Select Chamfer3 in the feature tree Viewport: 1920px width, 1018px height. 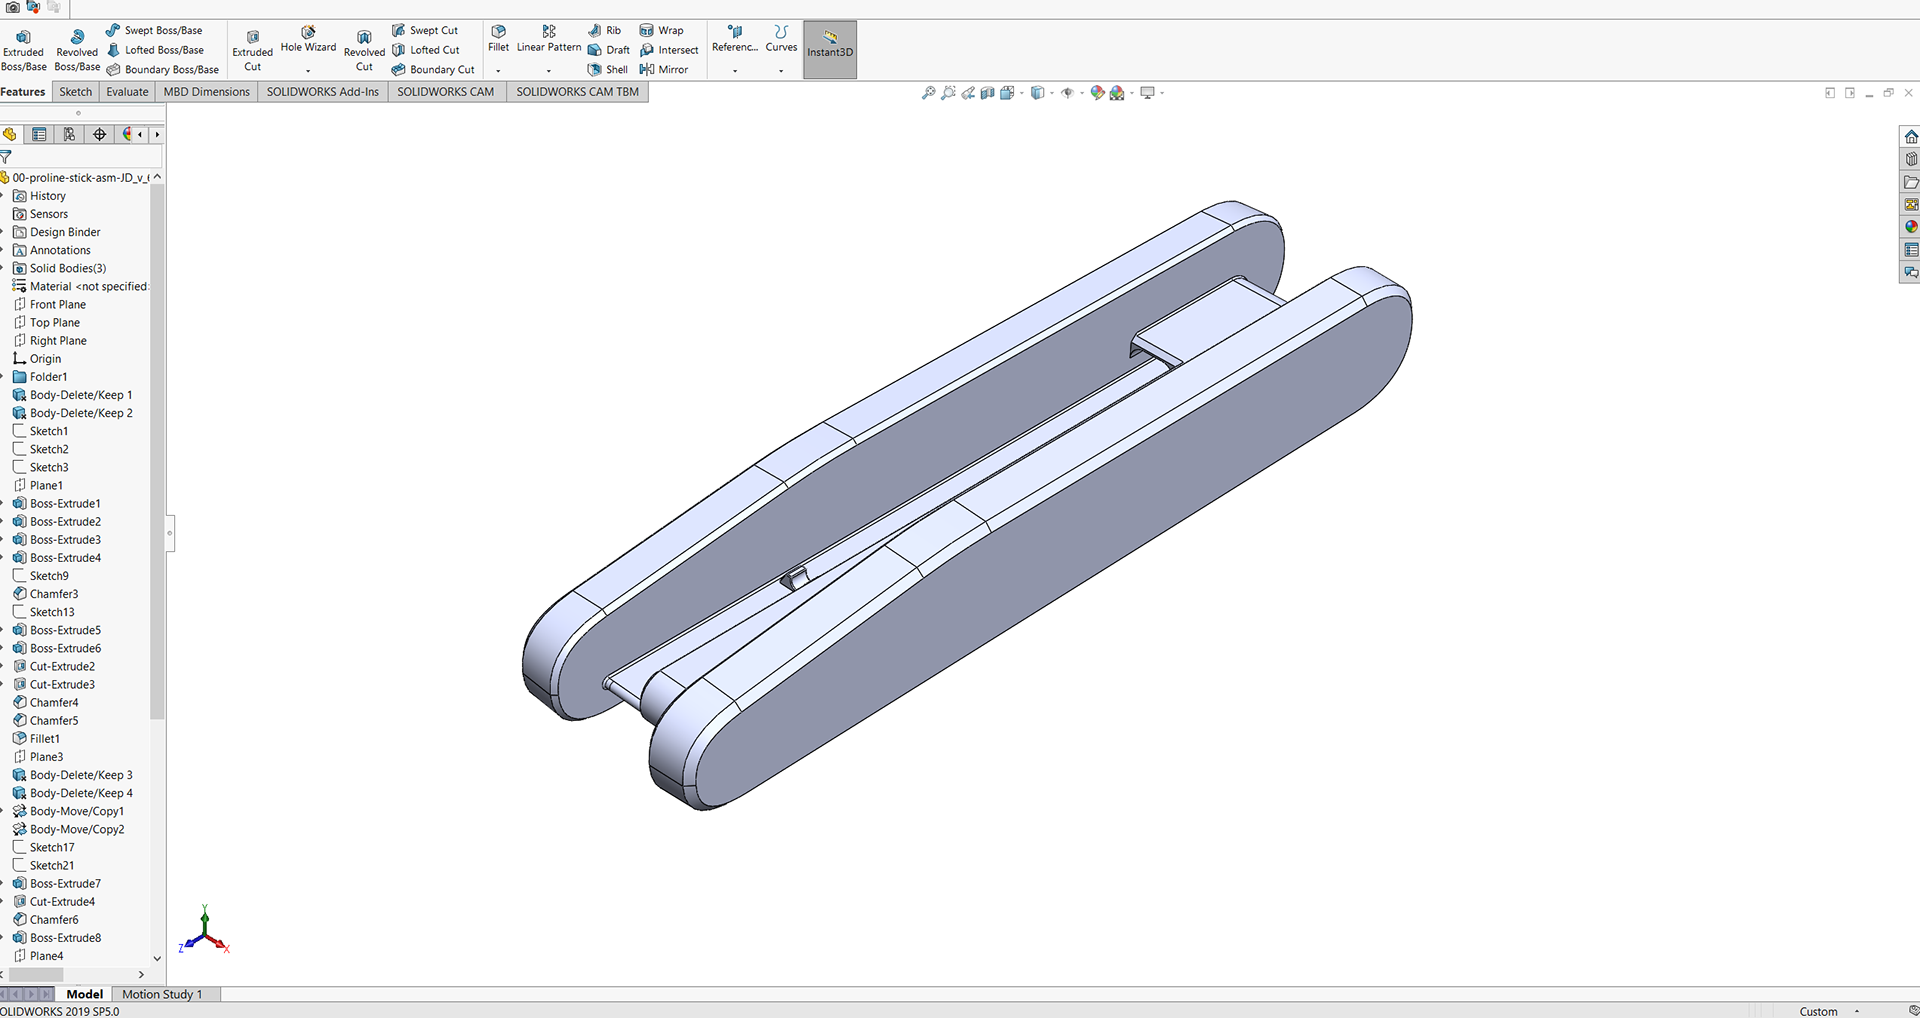(45, 594)
